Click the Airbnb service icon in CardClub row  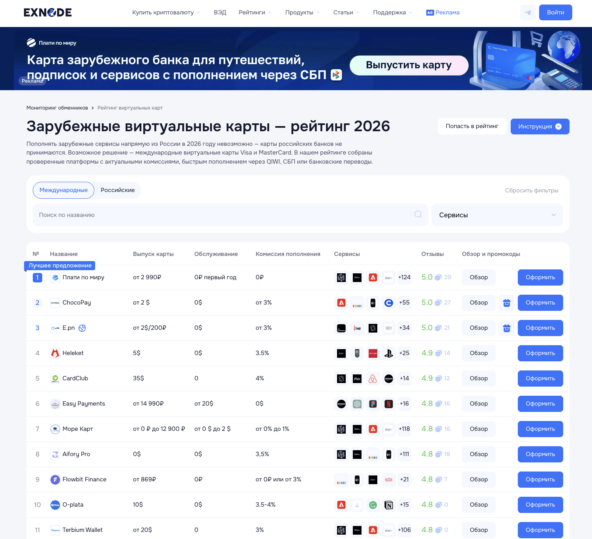pos(373,379)
